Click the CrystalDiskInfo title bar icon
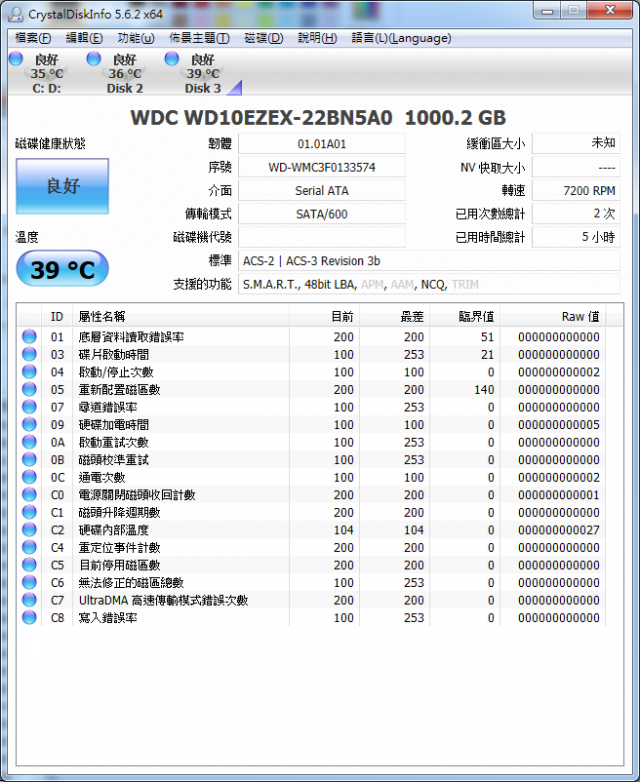 coord(16,14)
